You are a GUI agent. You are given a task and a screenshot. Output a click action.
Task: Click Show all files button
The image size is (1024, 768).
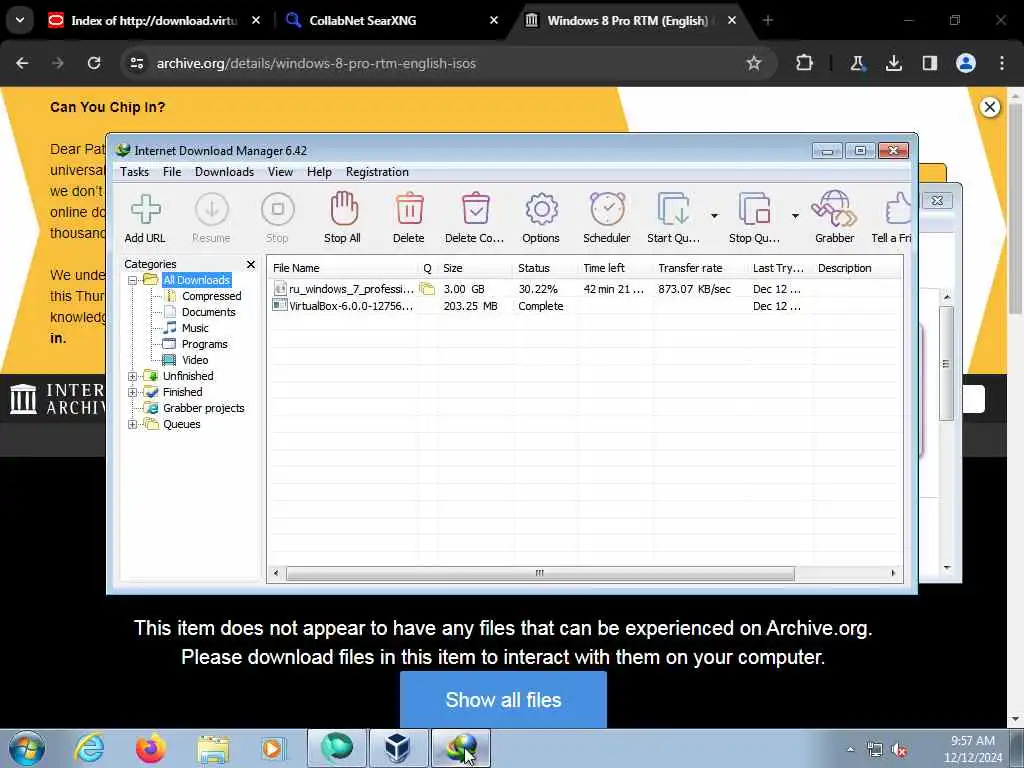coord(503,699)
